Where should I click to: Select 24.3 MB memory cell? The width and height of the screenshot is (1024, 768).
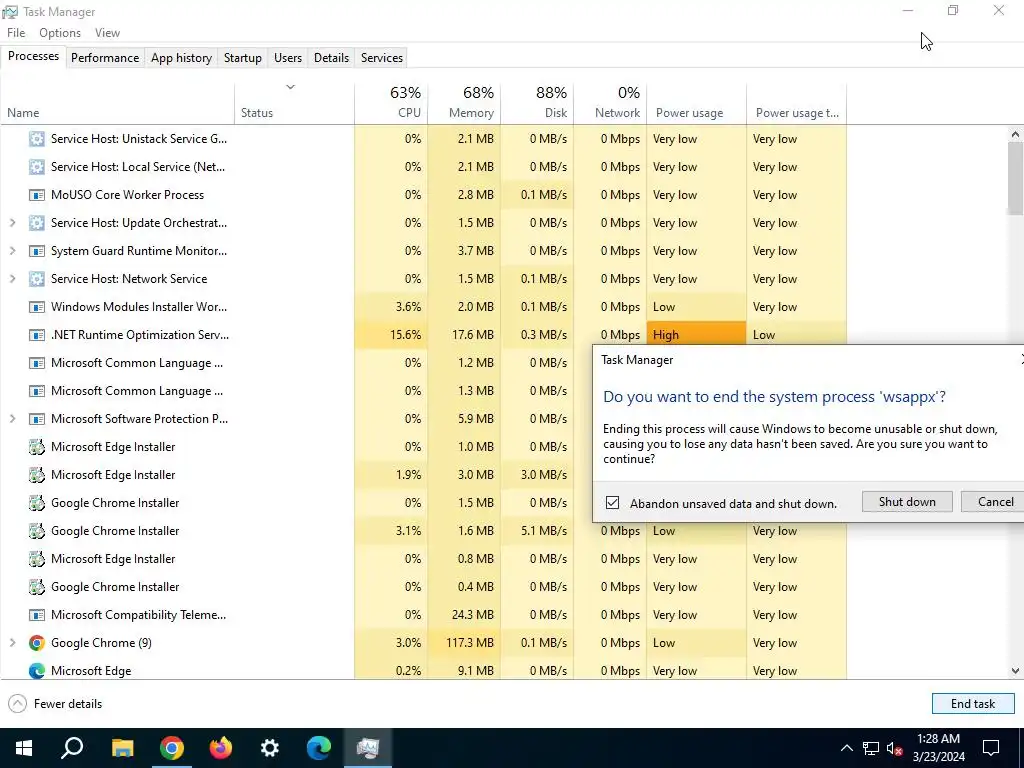pos(464,615)
